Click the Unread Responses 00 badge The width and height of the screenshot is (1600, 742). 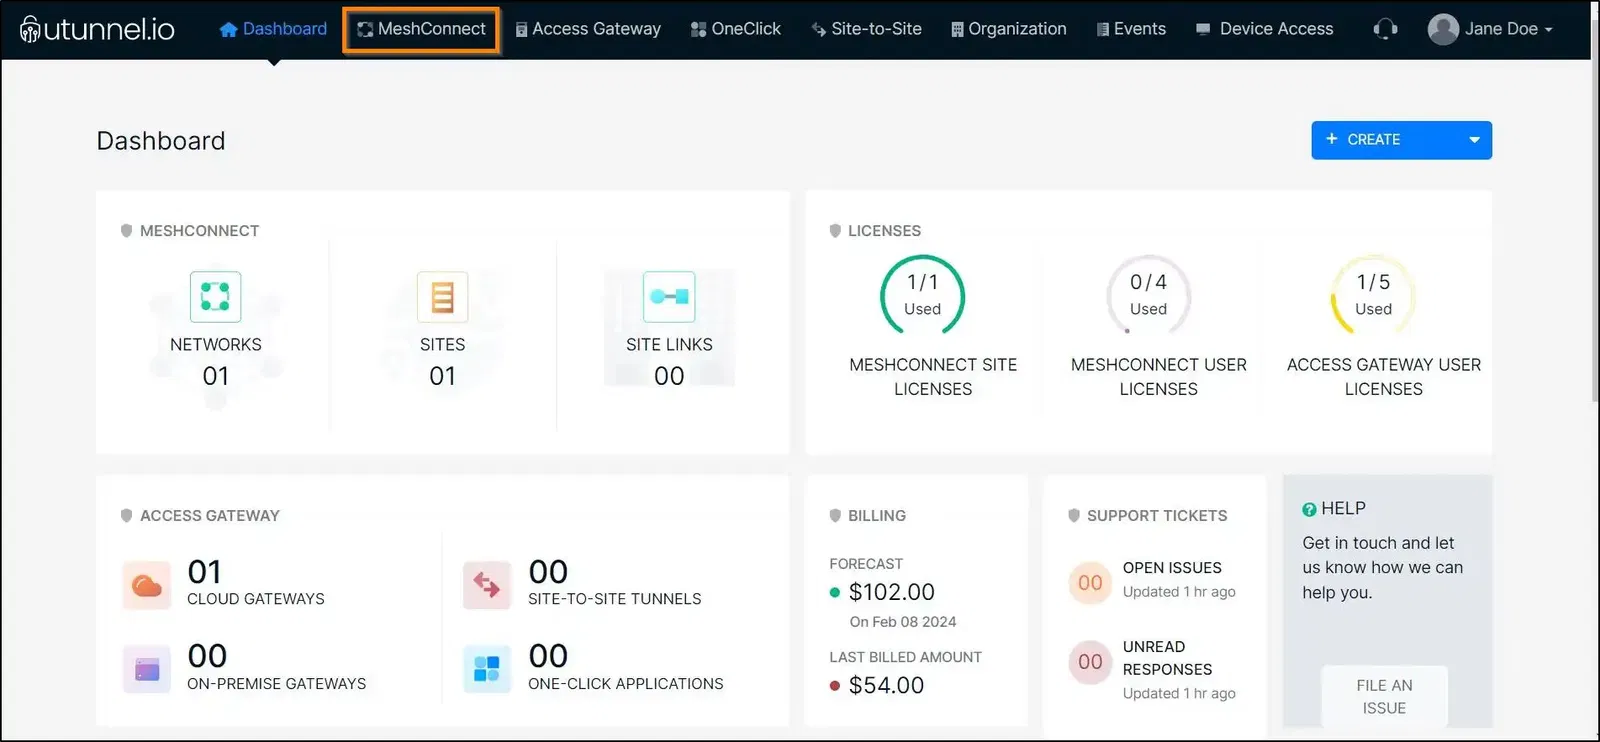[1090, 662]
